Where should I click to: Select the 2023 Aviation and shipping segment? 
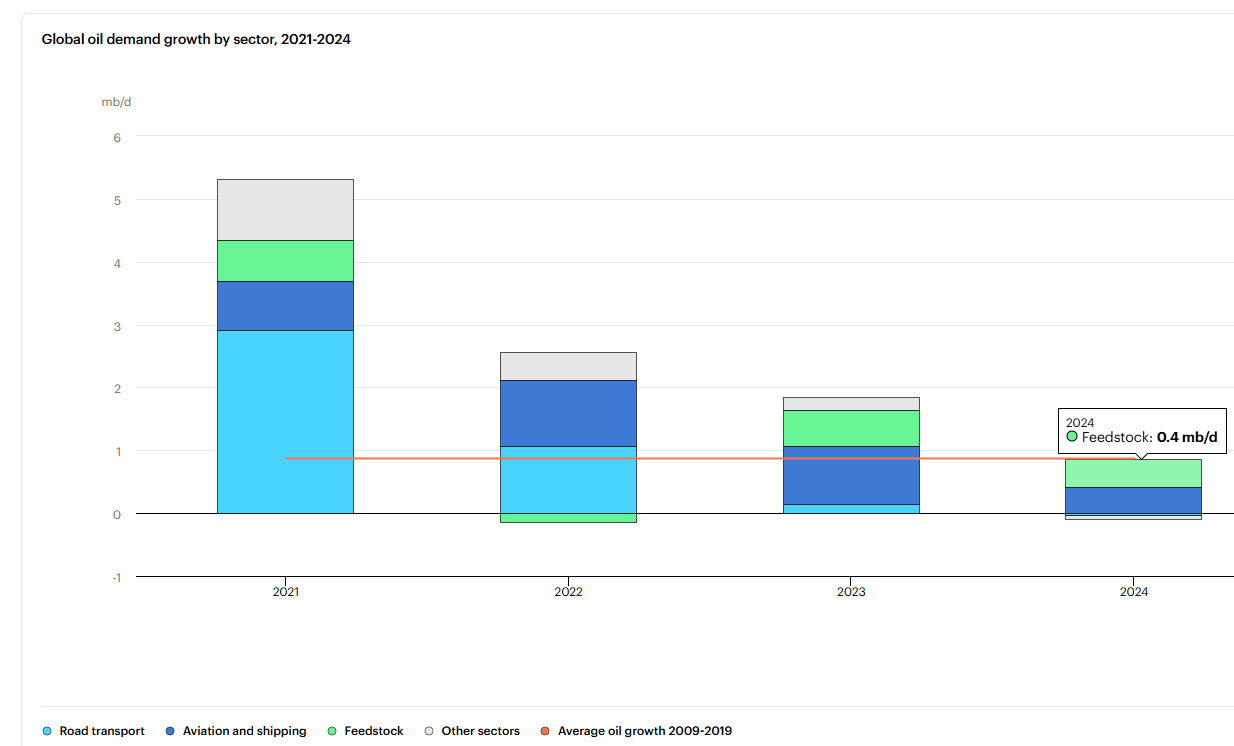click(851, 475)
